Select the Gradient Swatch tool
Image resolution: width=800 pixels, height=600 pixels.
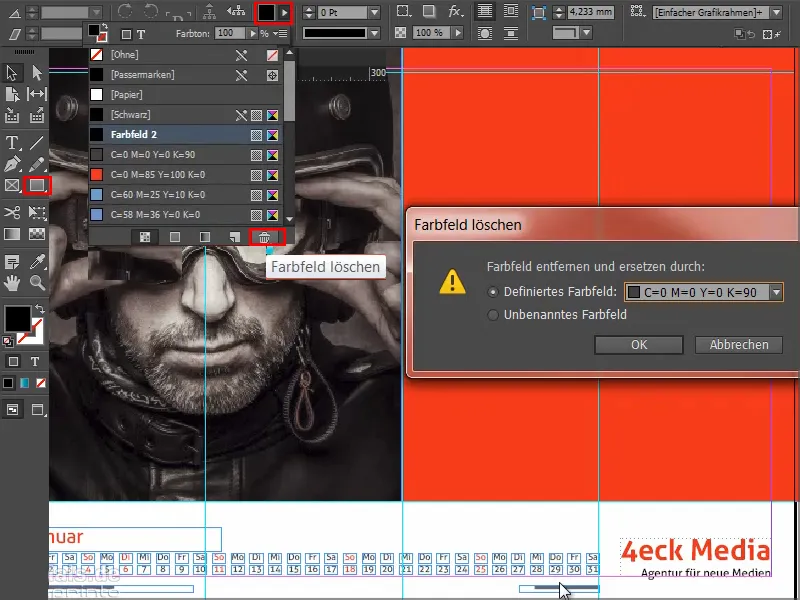click(12, 234)
